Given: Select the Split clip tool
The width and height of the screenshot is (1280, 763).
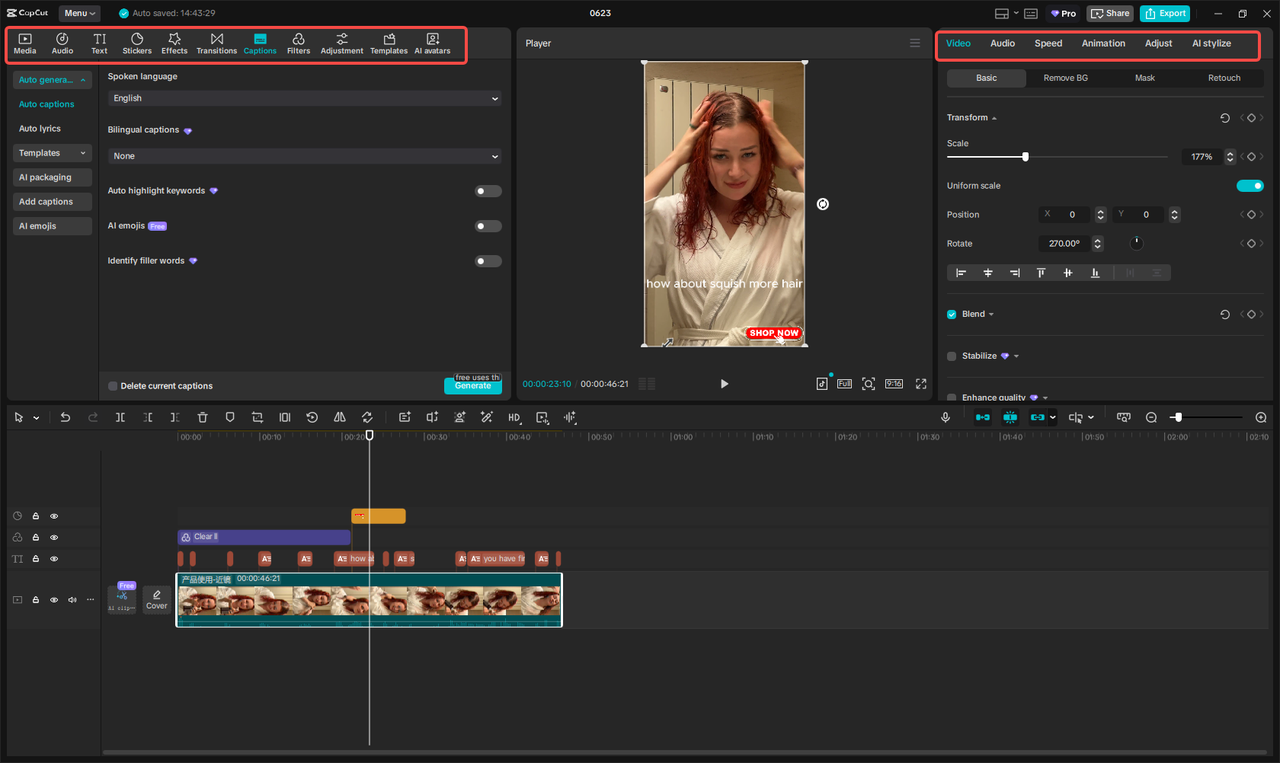Looking at the screenshot, I should (120, 417).
